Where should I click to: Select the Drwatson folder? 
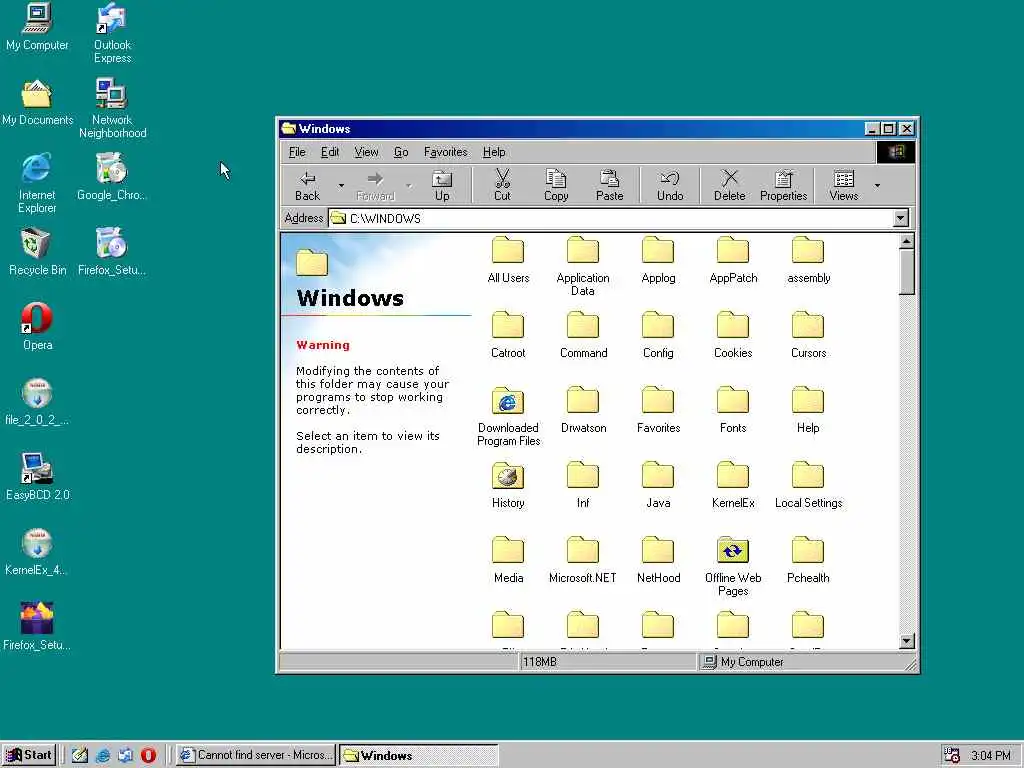pos(583,410)
